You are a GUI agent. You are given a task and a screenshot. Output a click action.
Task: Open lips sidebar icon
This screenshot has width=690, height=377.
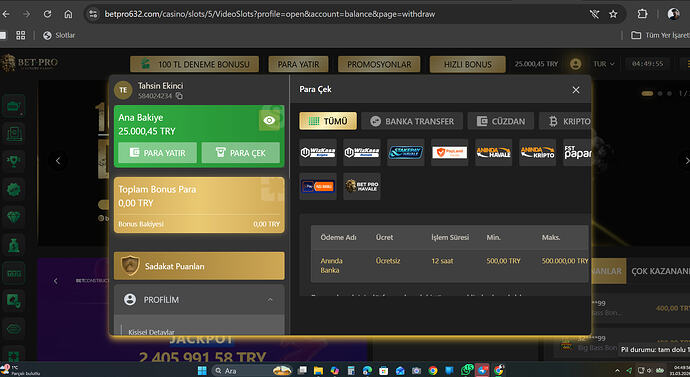14,329
